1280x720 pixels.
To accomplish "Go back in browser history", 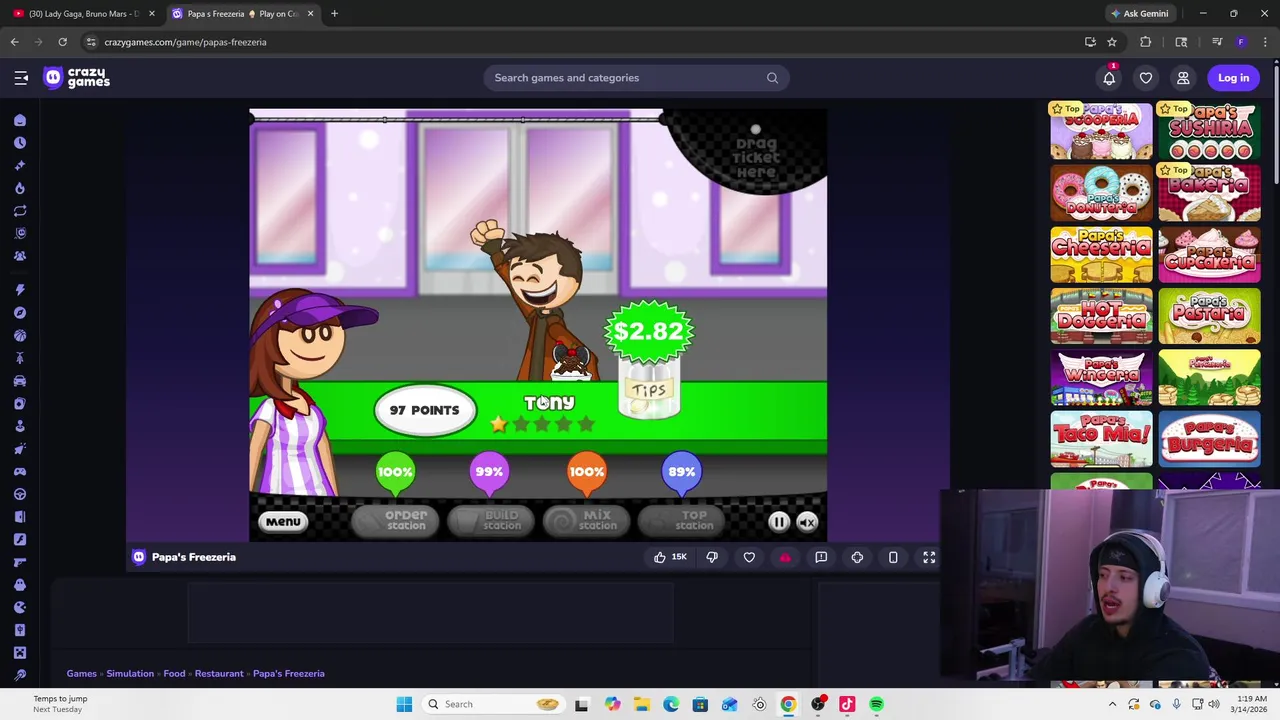I will (14, 42).
